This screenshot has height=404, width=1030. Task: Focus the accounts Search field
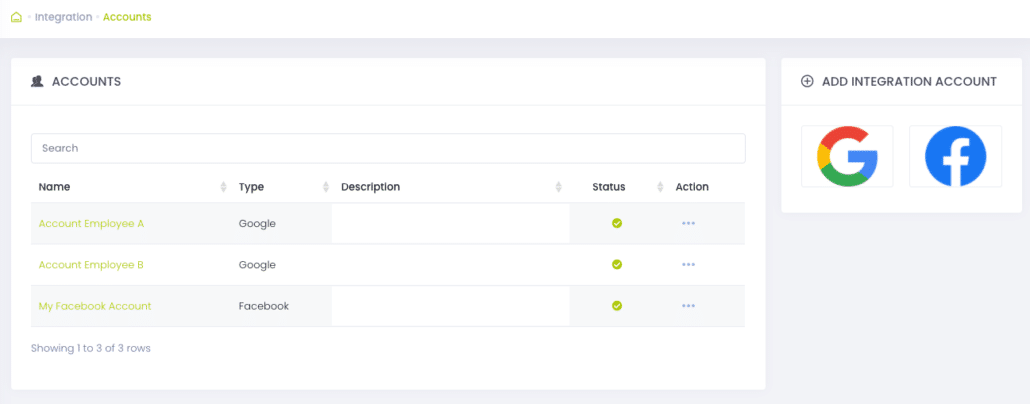click(388, 148)
